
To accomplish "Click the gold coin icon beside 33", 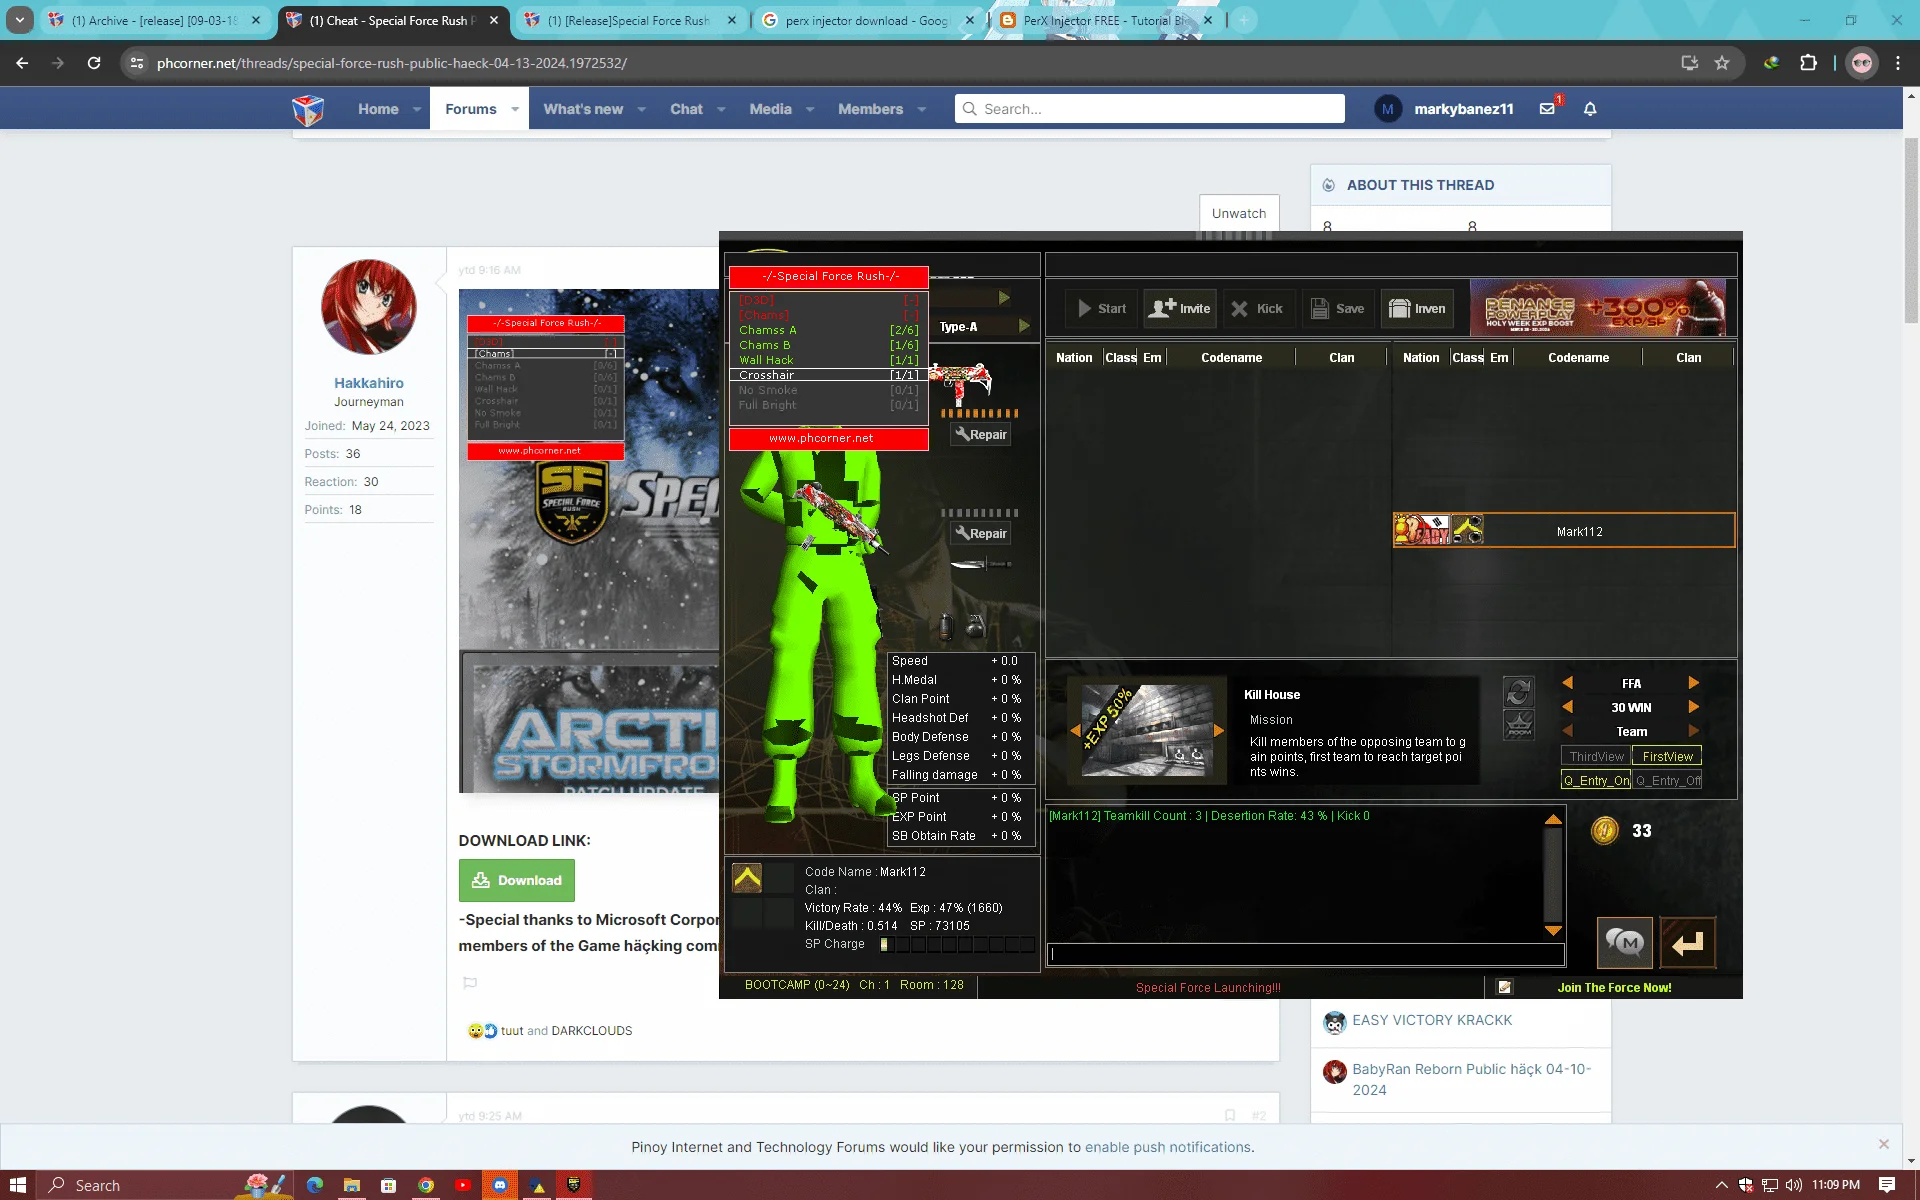I will pos(1605,831).
